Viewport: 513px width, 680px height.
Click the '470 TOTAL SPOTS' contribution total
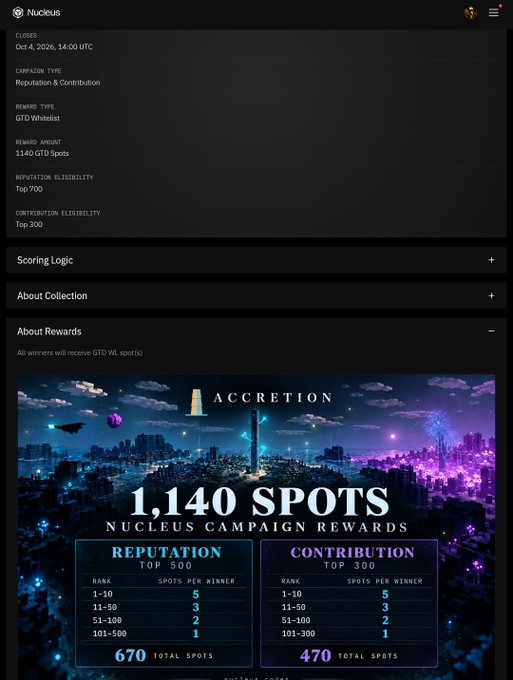[x=349, y=655]
